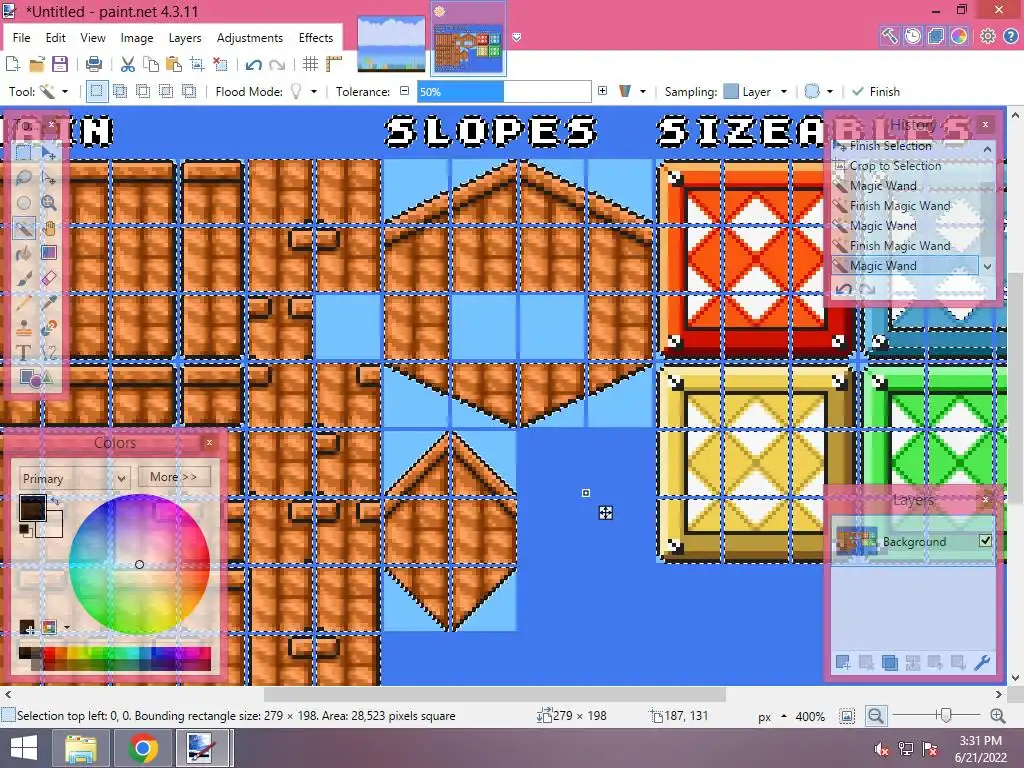This screenshot has width=1024, height=768.
Task: Open the Primary color dropdown
Action: pyautogui.click(x=73, y=479)
